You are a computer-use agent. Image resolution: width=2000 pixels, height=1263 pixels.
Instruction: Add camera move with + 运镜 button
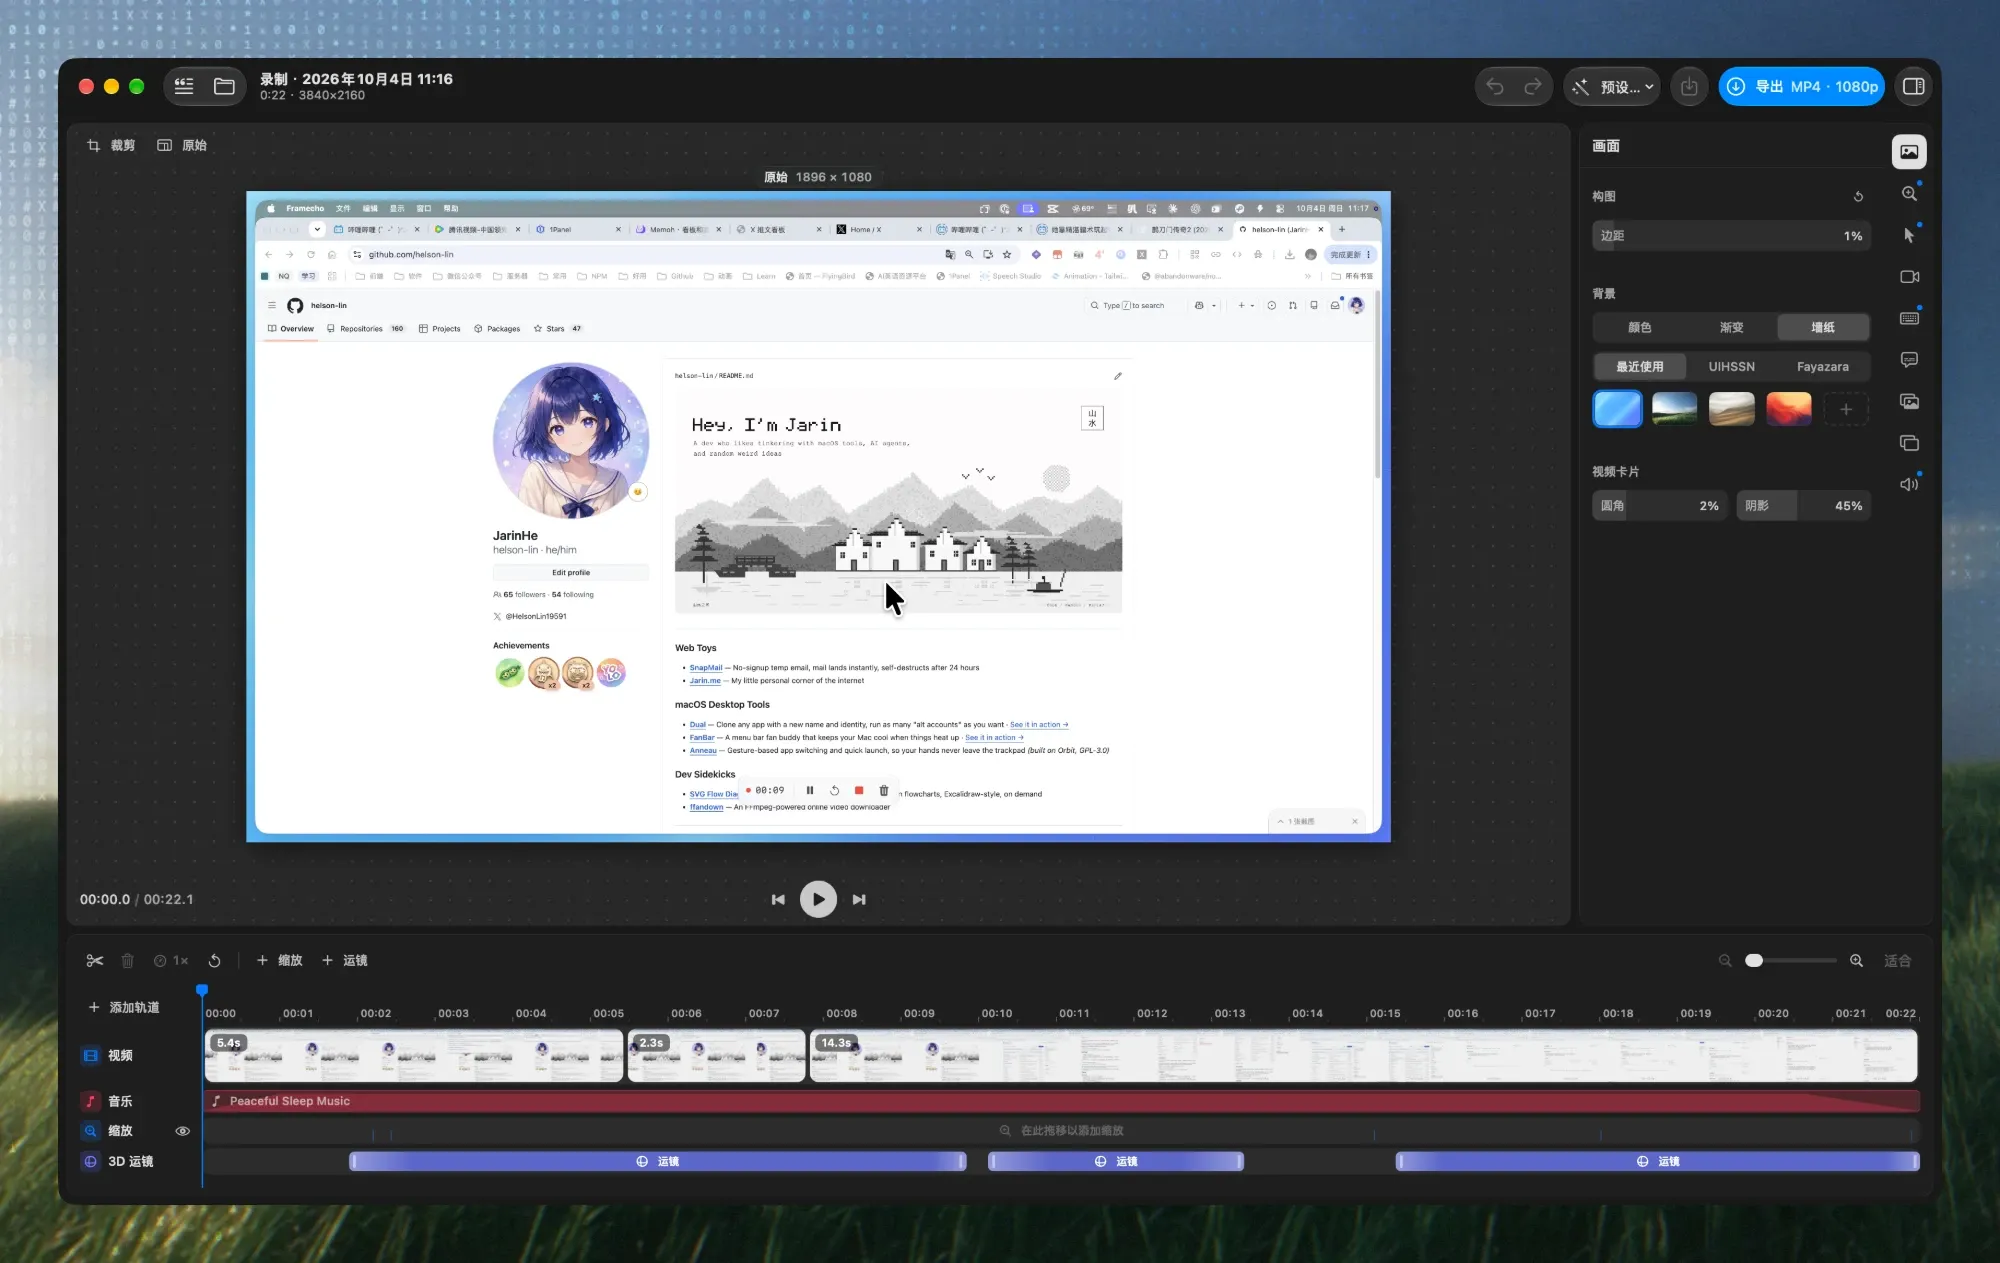coord(344,960)
